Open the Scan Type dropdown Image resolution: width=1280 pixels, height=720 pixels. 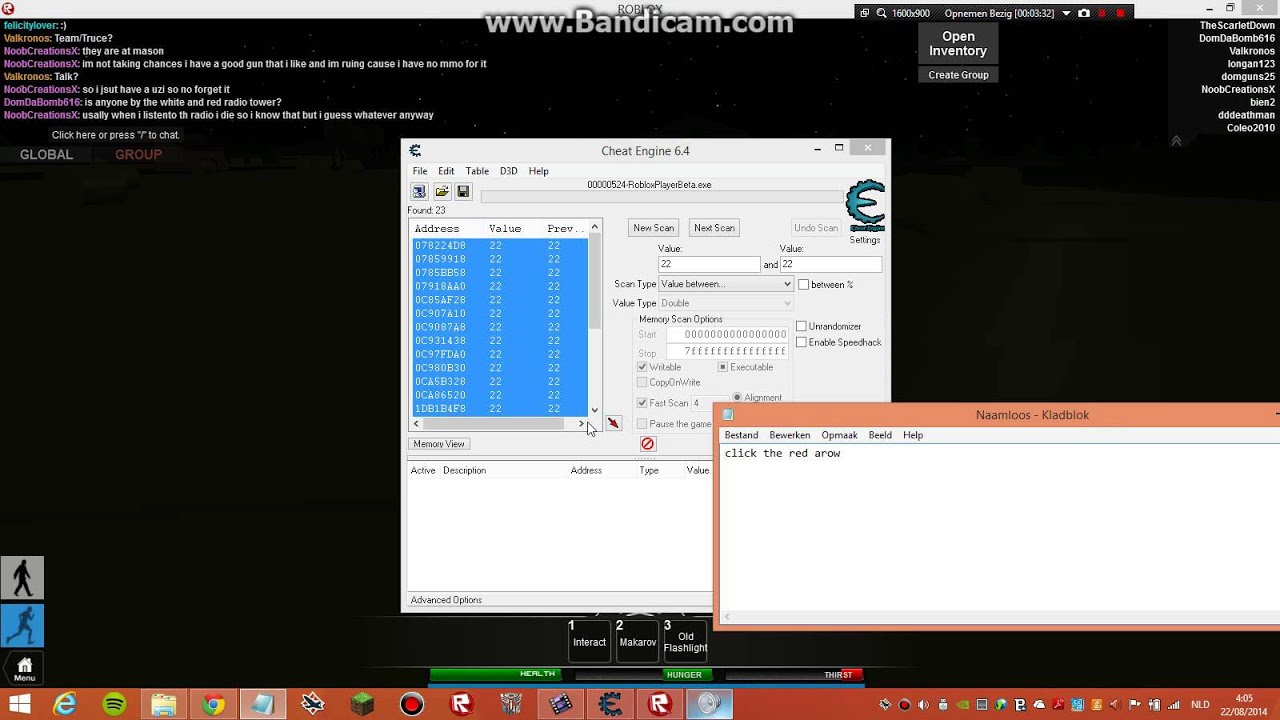coord(726,284)
